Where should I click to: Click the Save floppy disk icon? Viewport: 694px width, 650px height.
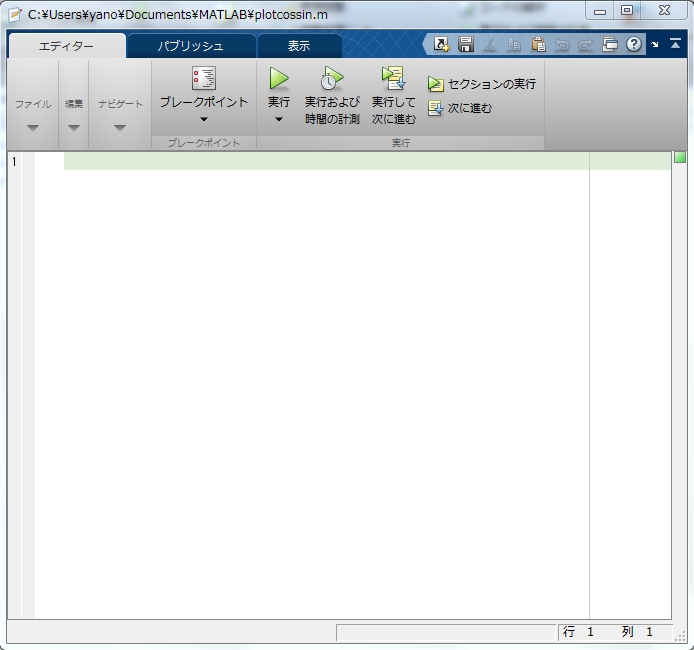[466, 44]
